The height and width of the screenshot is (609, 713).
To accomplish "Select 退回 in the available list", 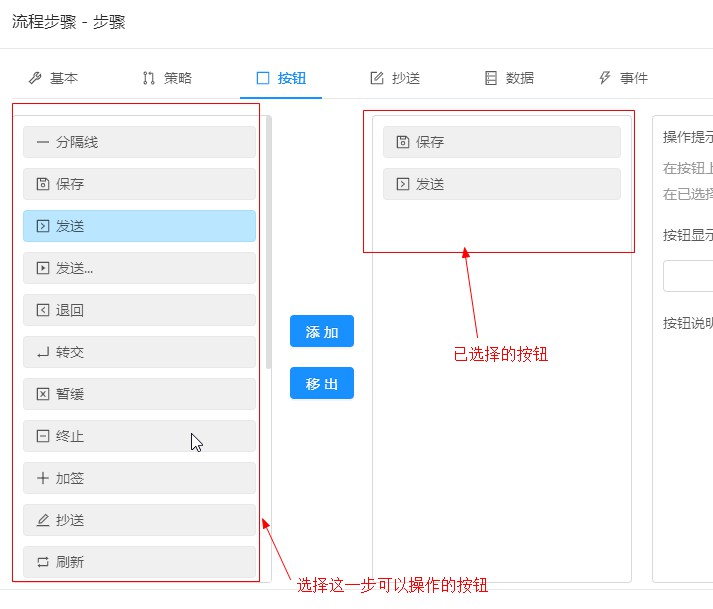I will 140,310.
